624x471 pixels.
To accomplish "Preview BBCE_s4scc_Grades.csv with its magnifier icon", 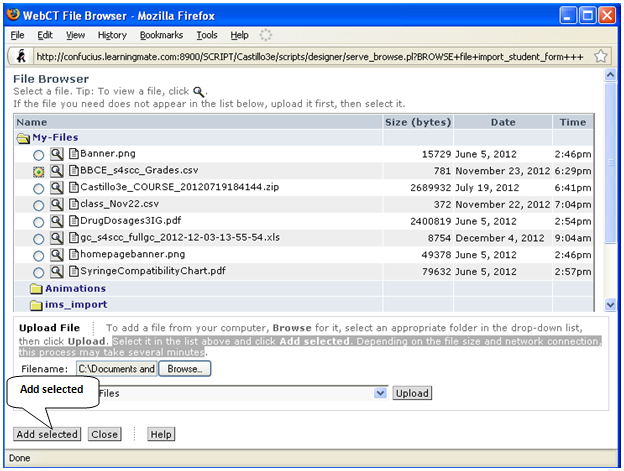I will 57,171.
